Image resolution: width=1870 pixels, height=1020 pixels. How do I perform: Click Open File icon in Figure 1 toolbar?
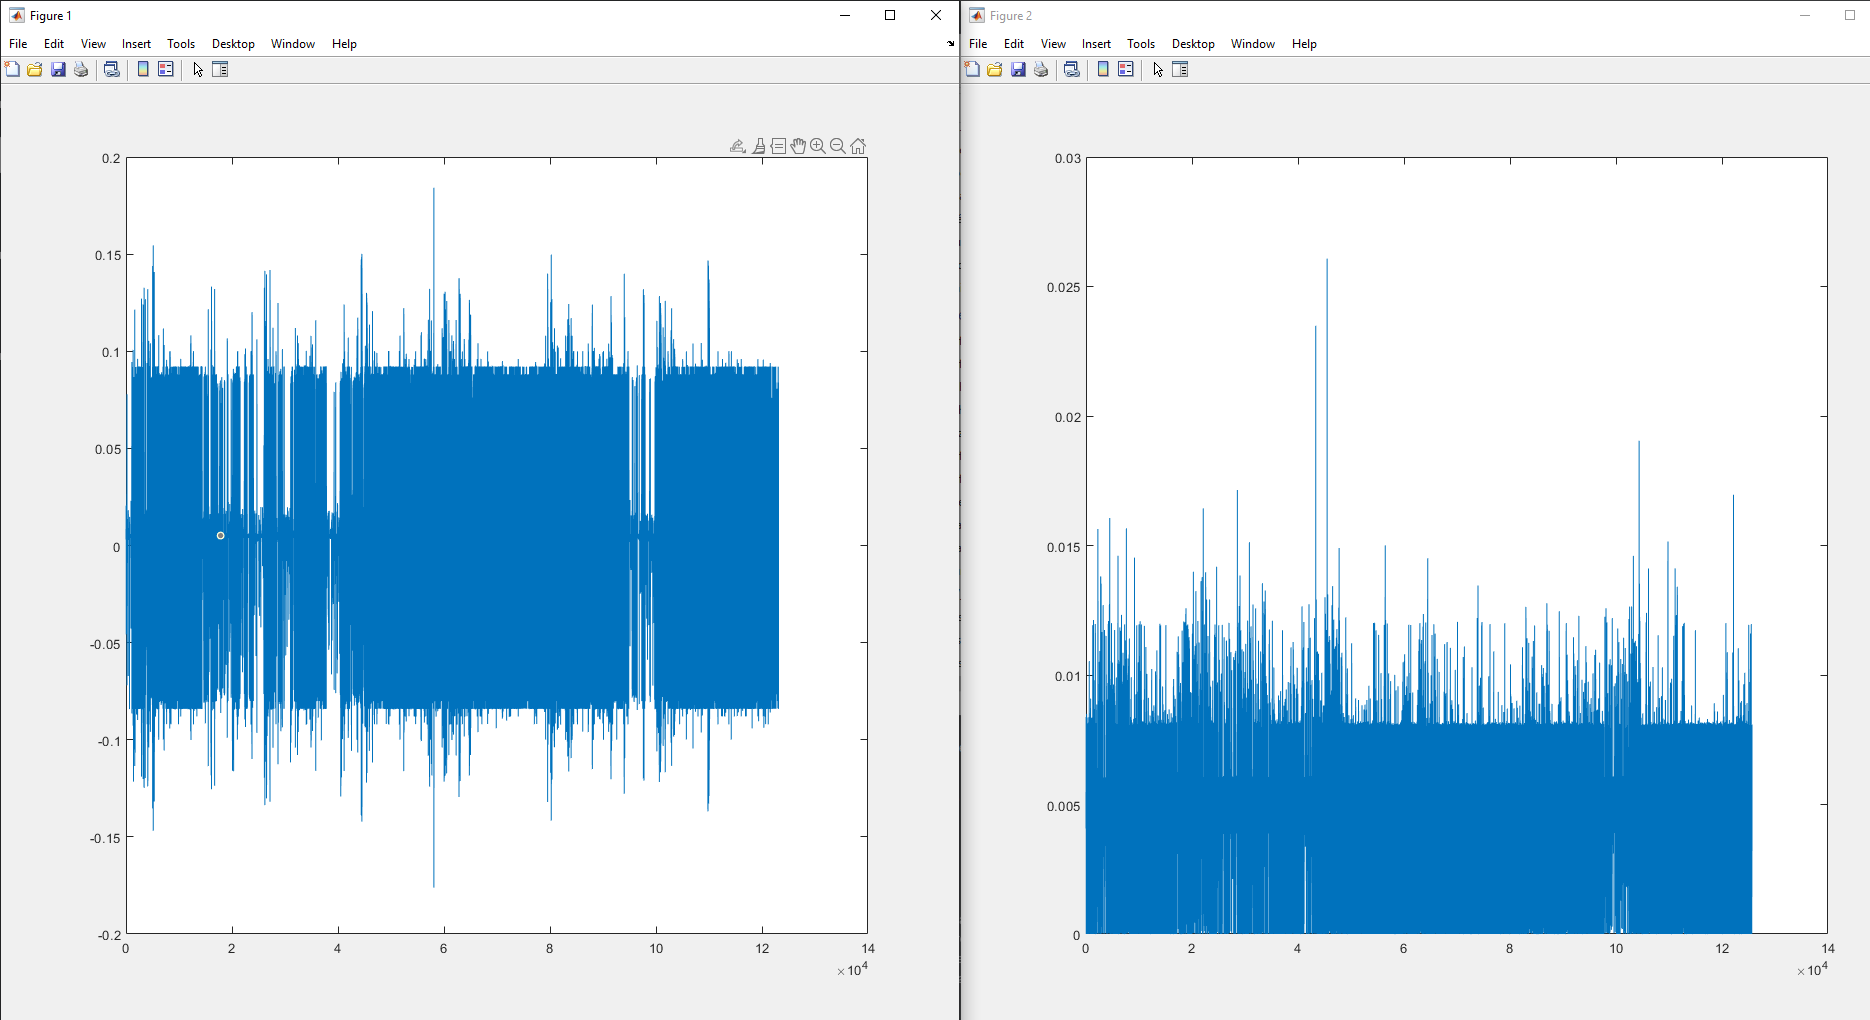coord(35,69)
